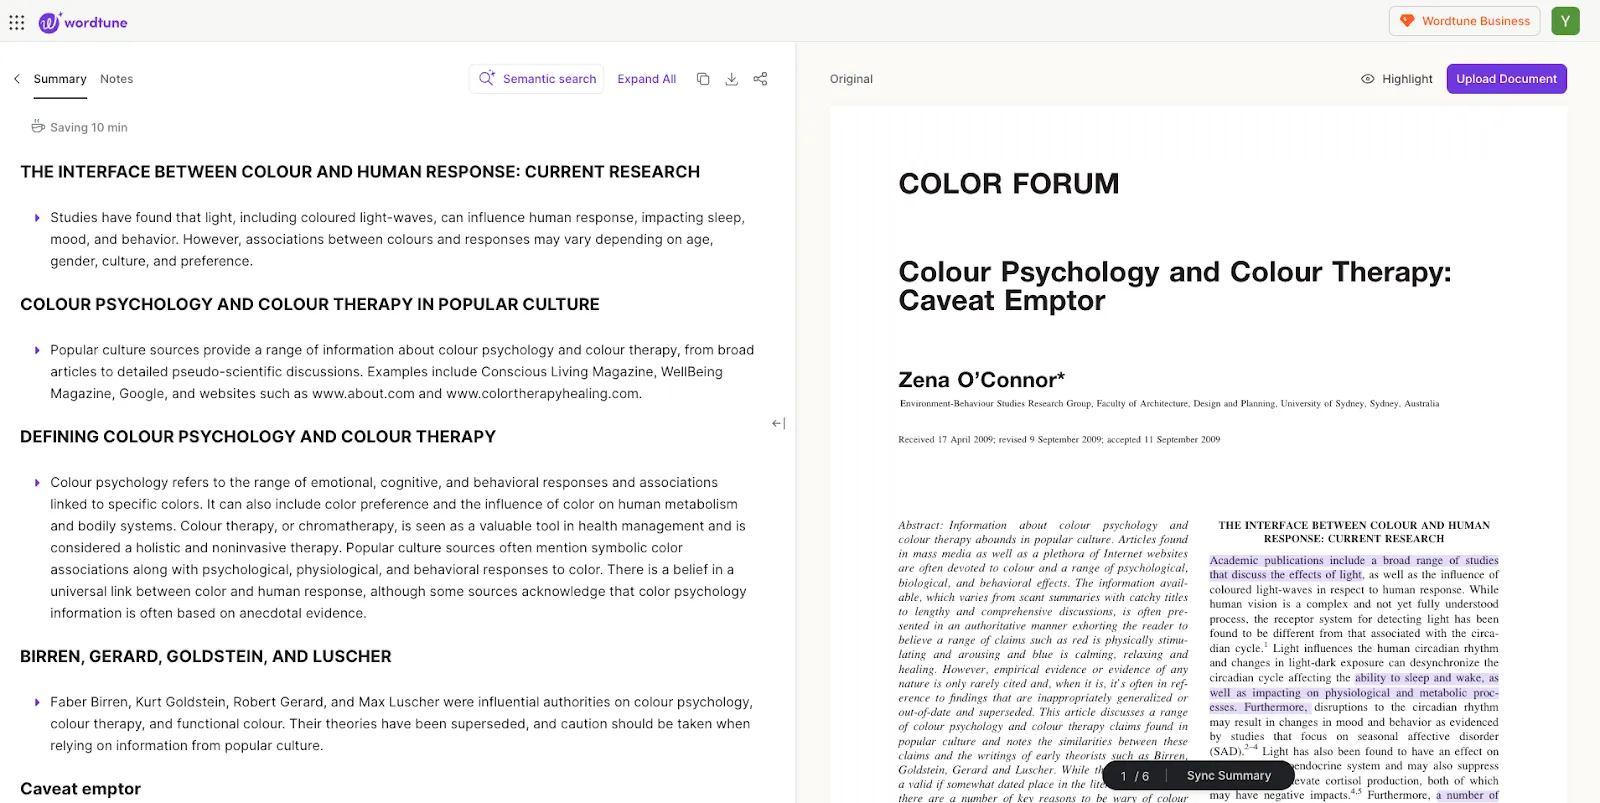The image size is (1600, 803).
Task: Expand the bullet under Current Research heading
Action: tap(38, 218)
